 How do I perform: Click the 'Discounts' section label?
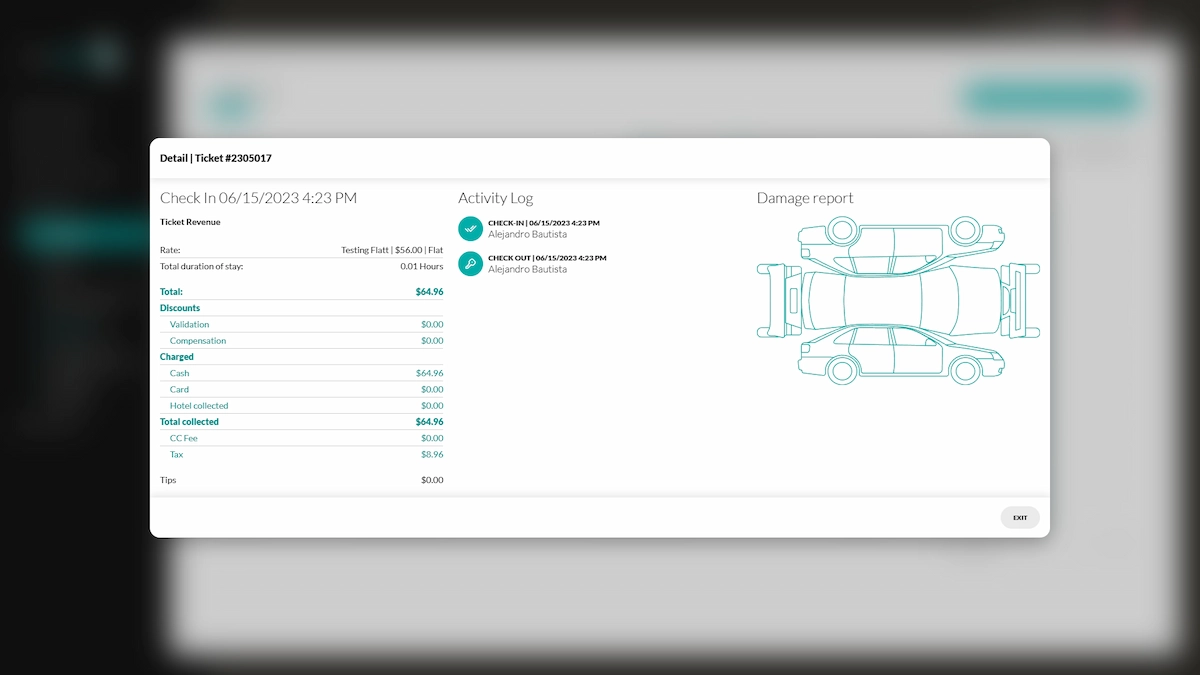point(180,308)
